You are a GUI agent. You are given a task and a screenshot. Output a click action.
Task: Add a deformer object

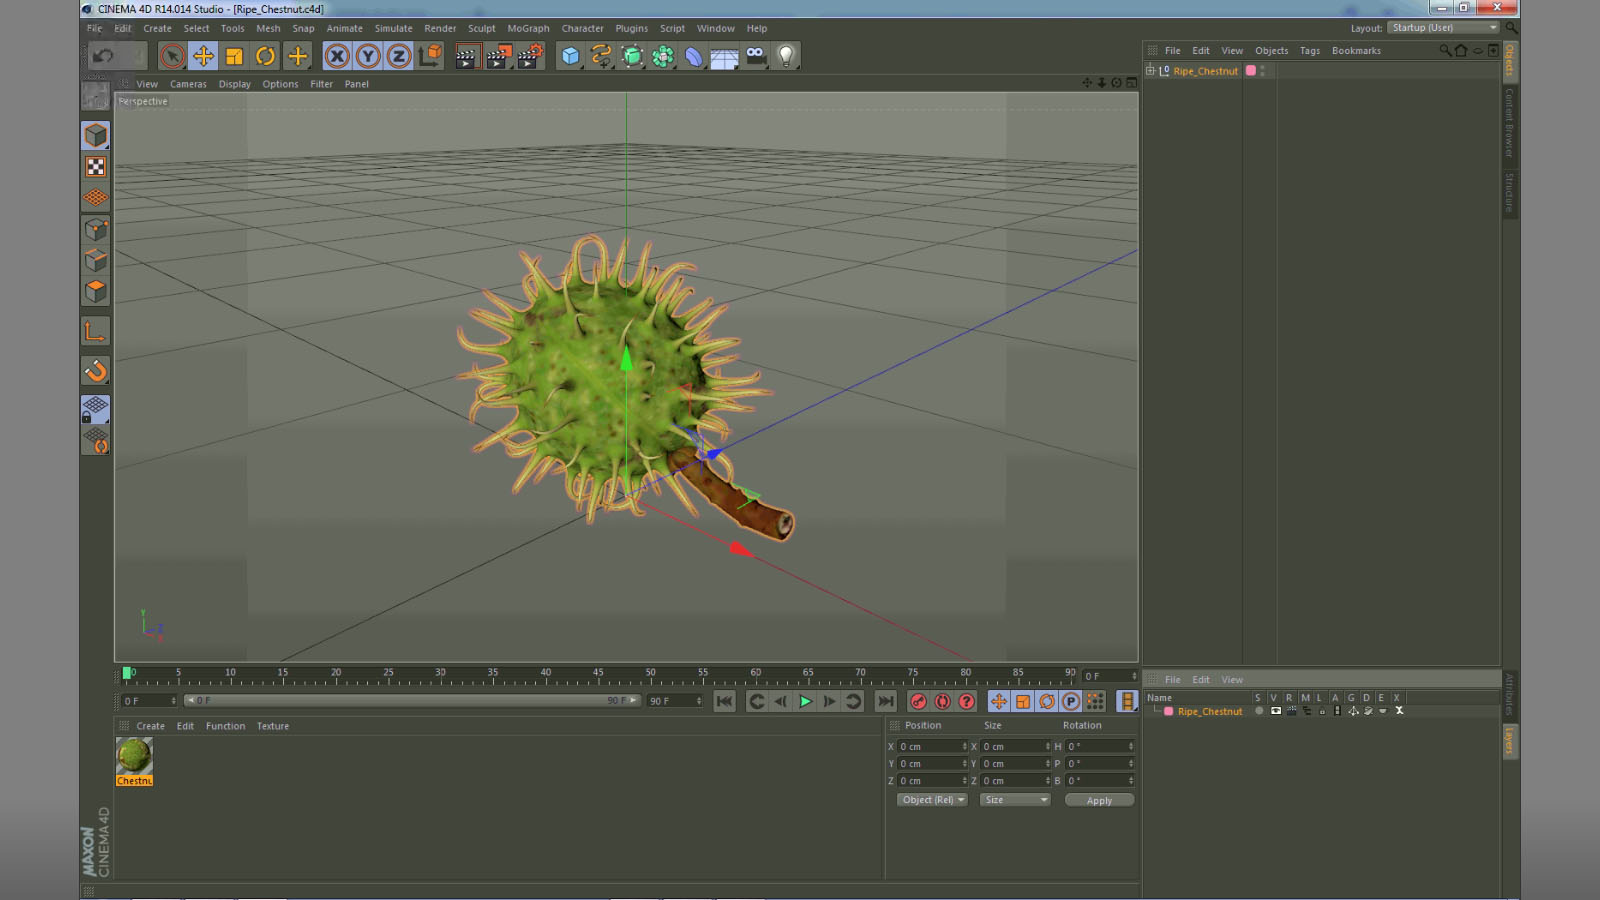coord(694,56)
